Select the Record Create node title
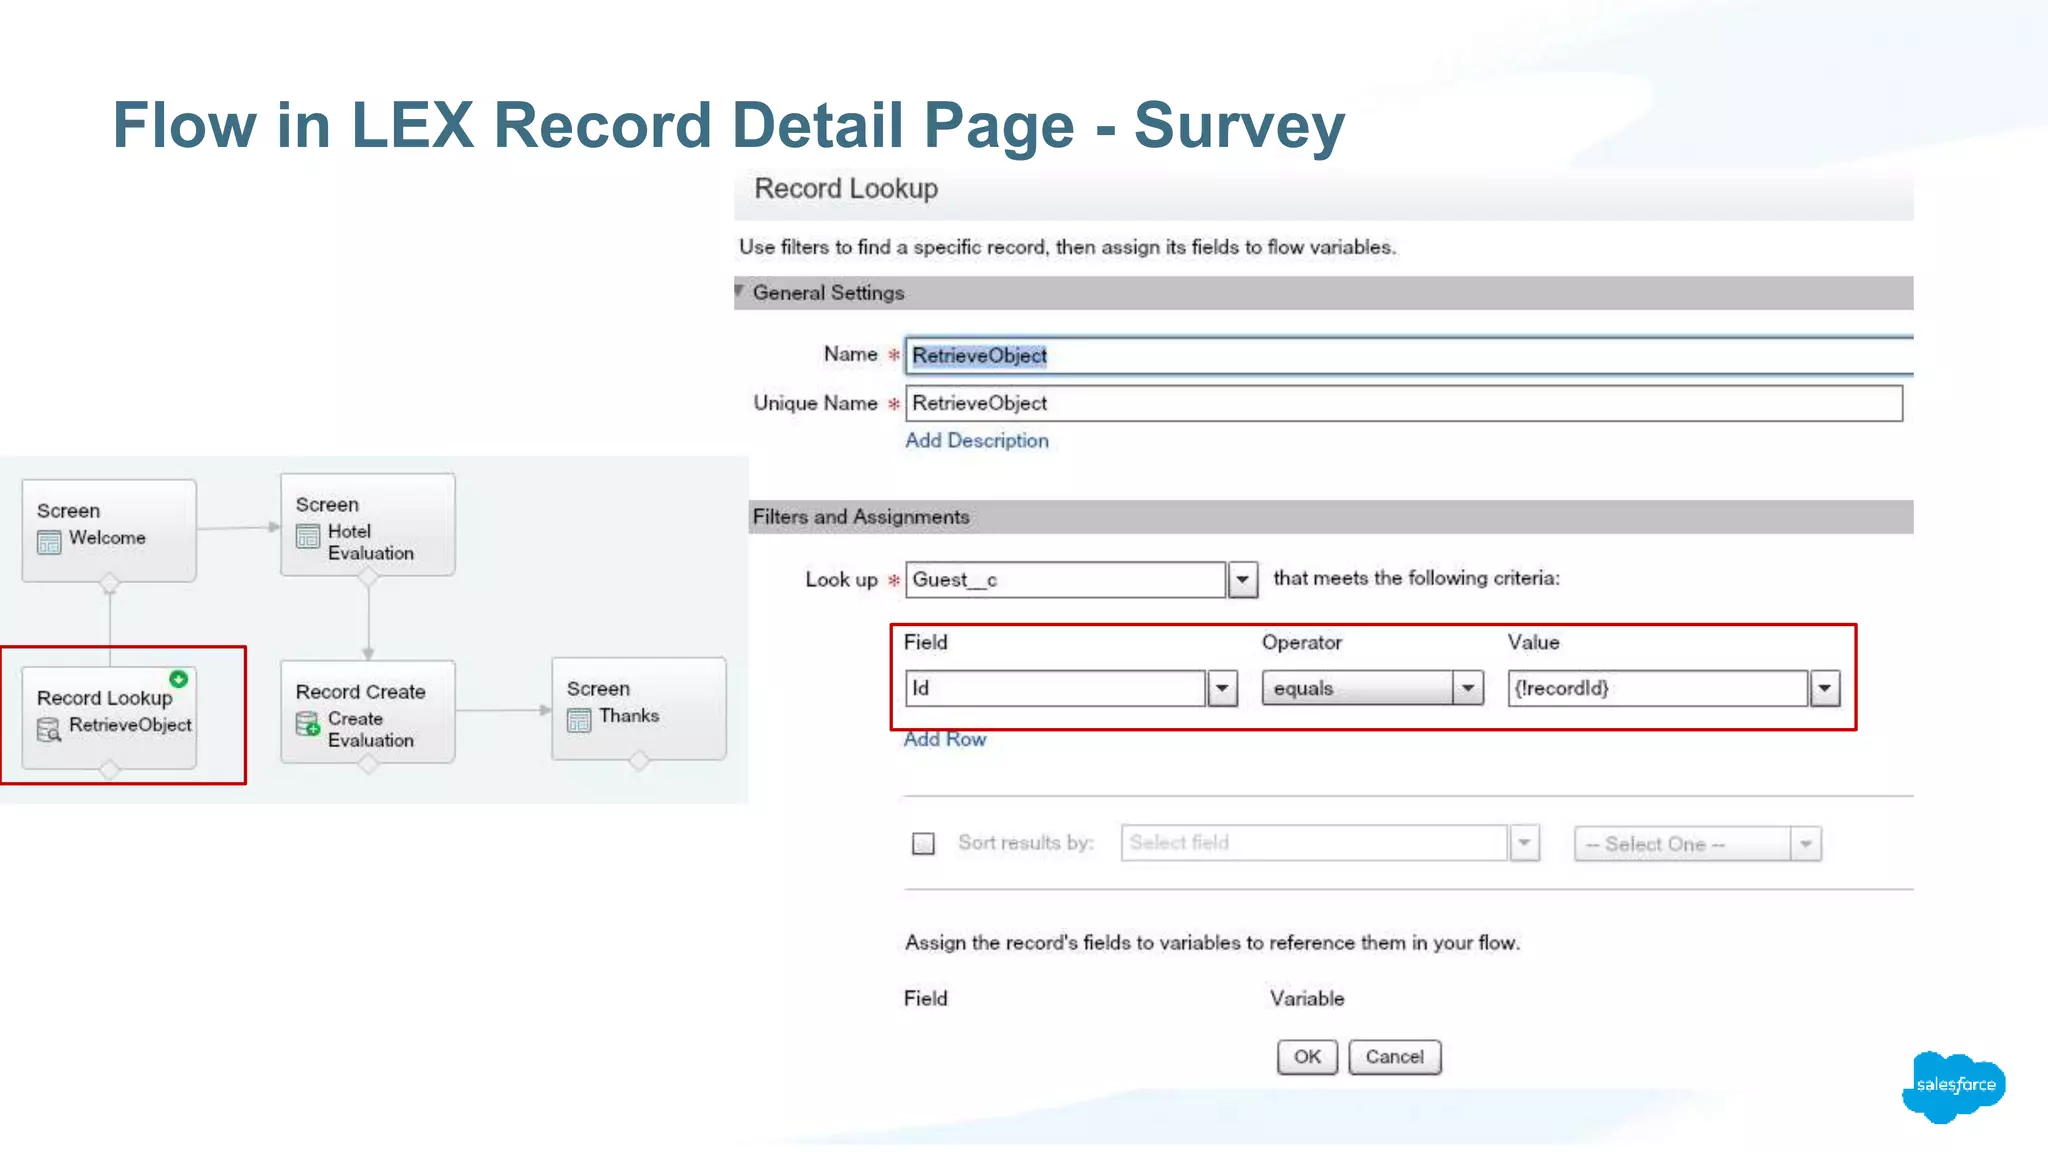Screen dimensions: 2048x1152 click(360, 692)
